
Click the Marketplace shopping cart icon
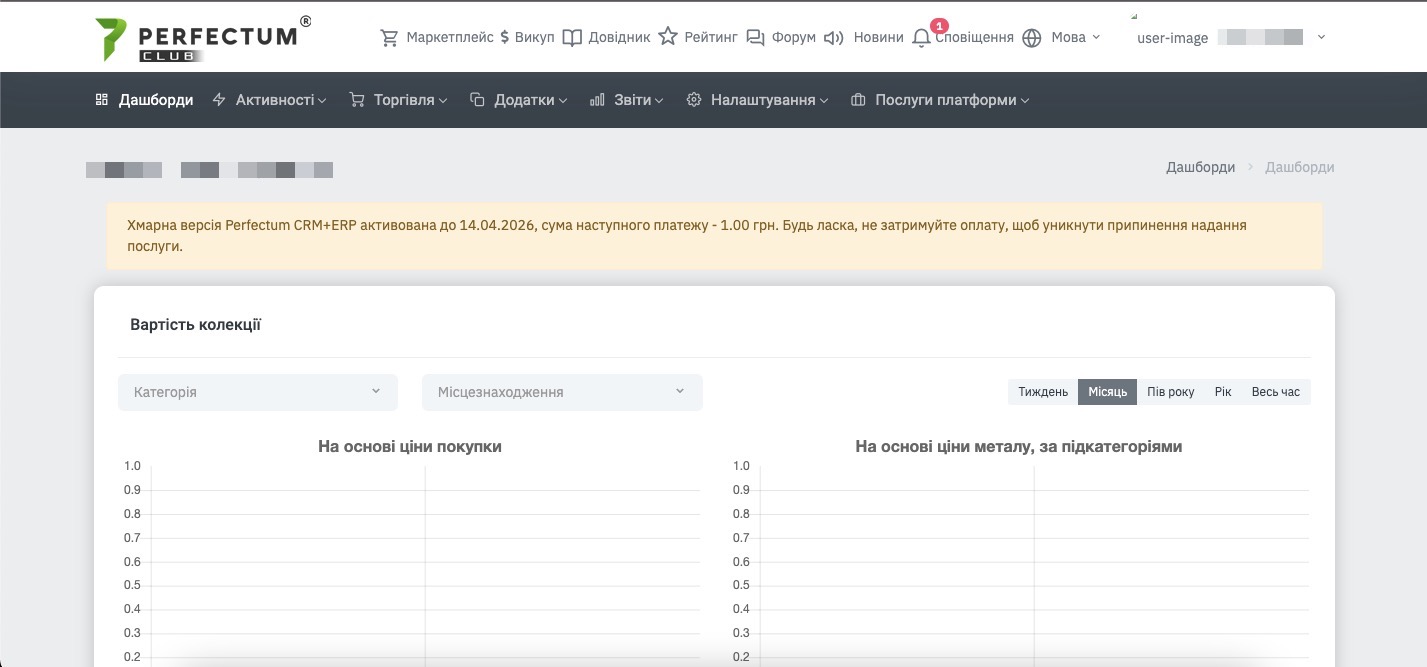[x=389, y=38]
